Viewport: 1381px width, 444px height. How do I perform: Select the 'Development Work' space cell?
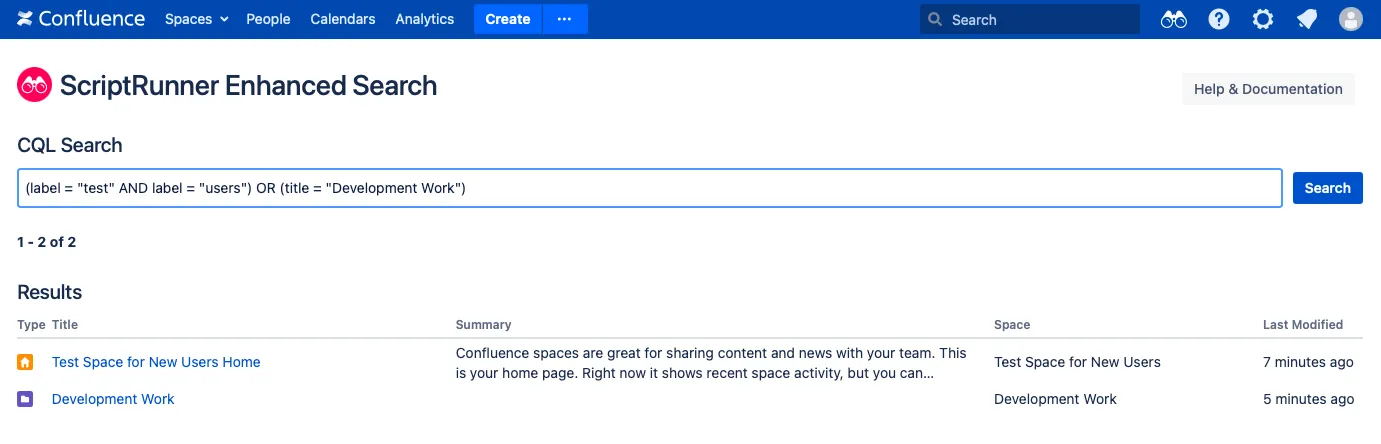(x=1055, y=399)
